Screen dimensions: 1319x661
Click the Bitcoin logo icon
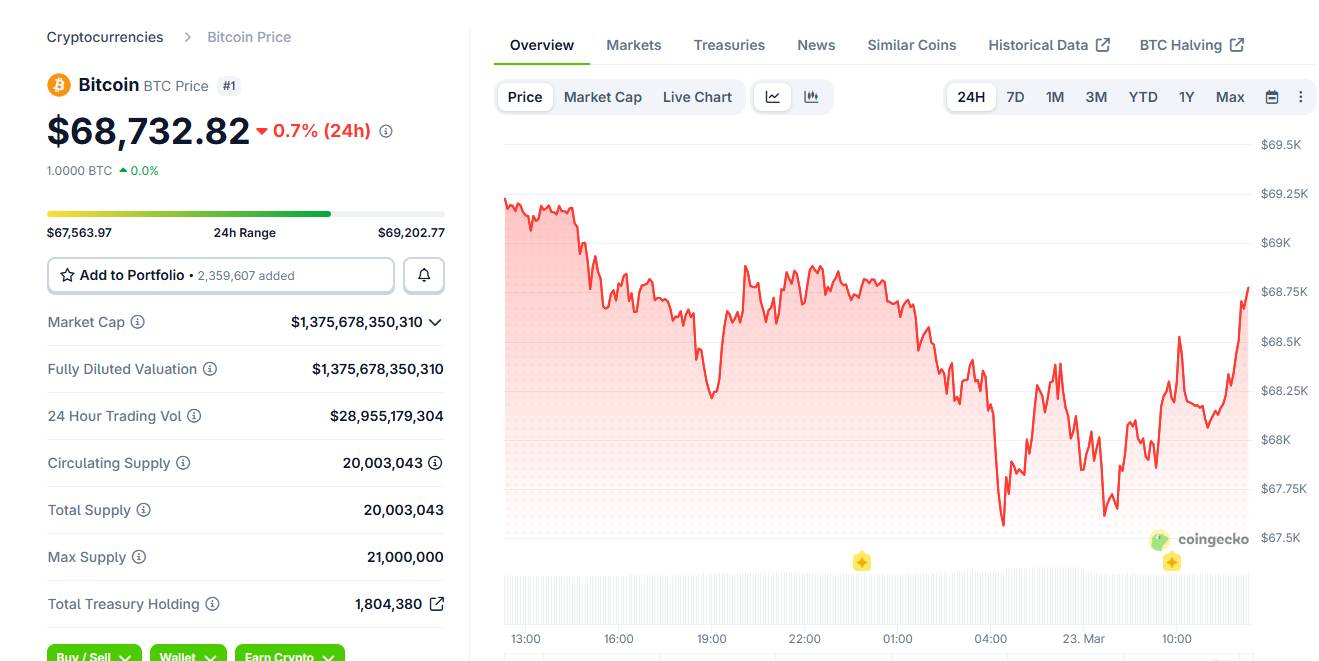click(x=59, y=85)
